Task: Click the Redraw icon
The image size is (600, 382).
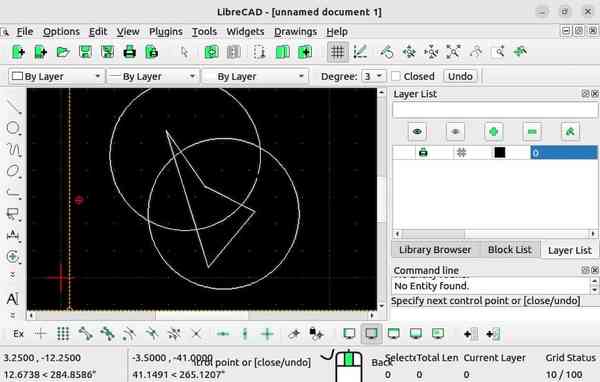Action: coord(386,52)
